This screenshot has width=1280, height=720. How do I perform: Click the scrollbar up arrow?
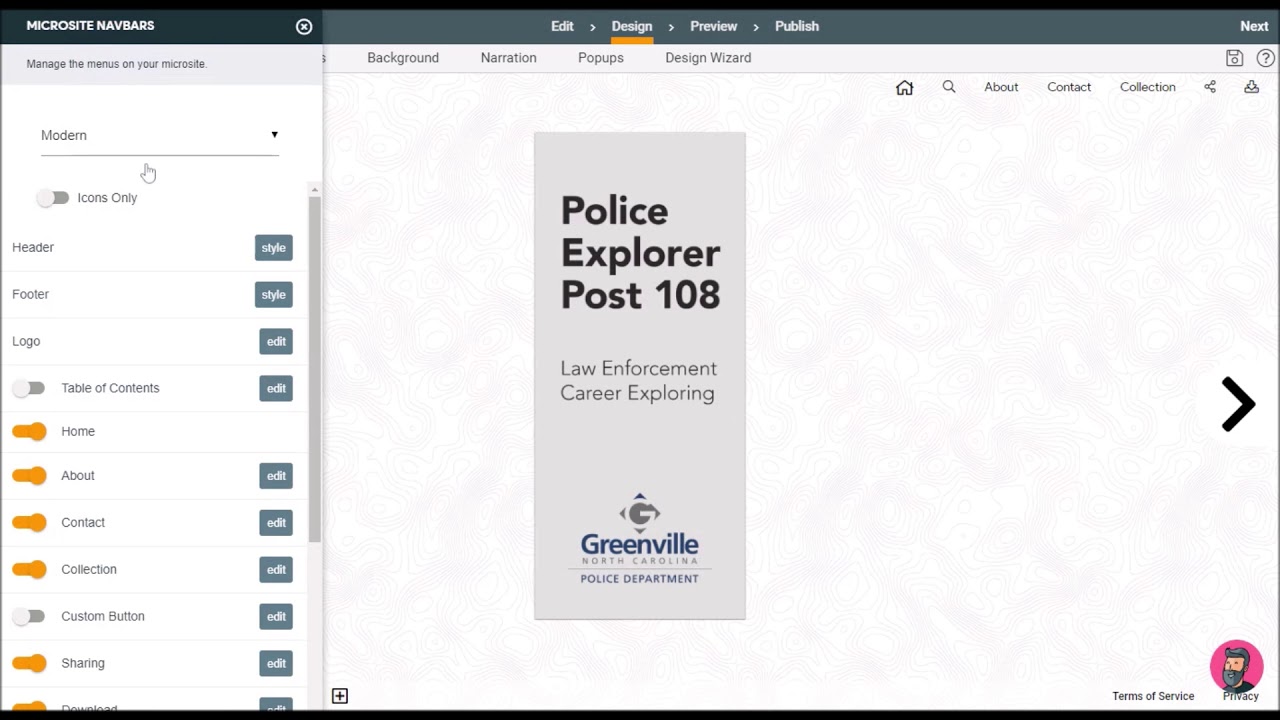(314, 190)
